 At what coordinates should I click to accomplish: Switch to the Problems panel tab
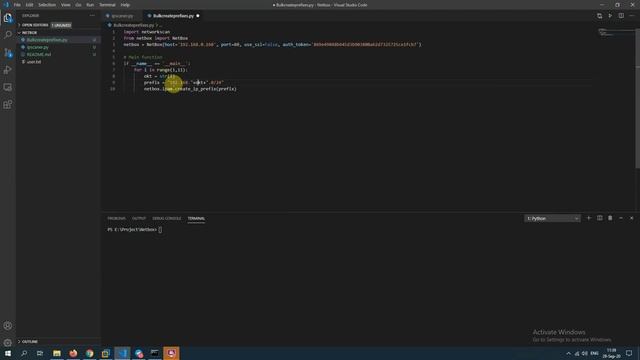click(117, 218)
